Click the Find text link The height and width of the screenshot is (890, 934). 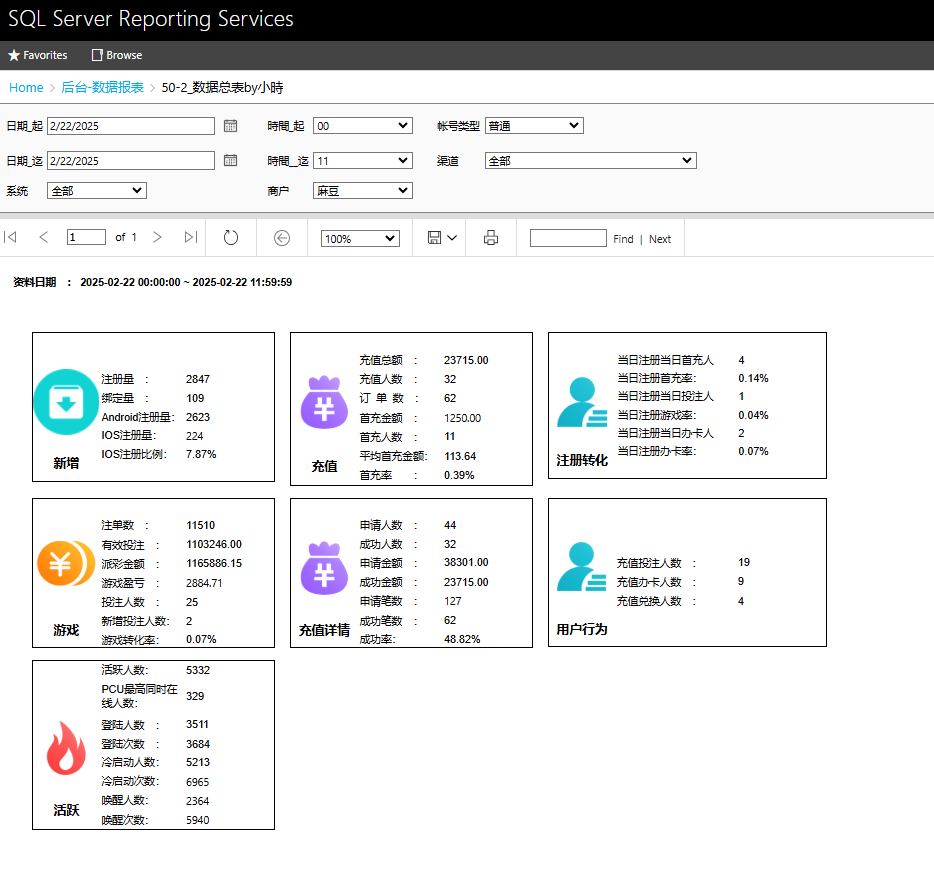(623, 239)
